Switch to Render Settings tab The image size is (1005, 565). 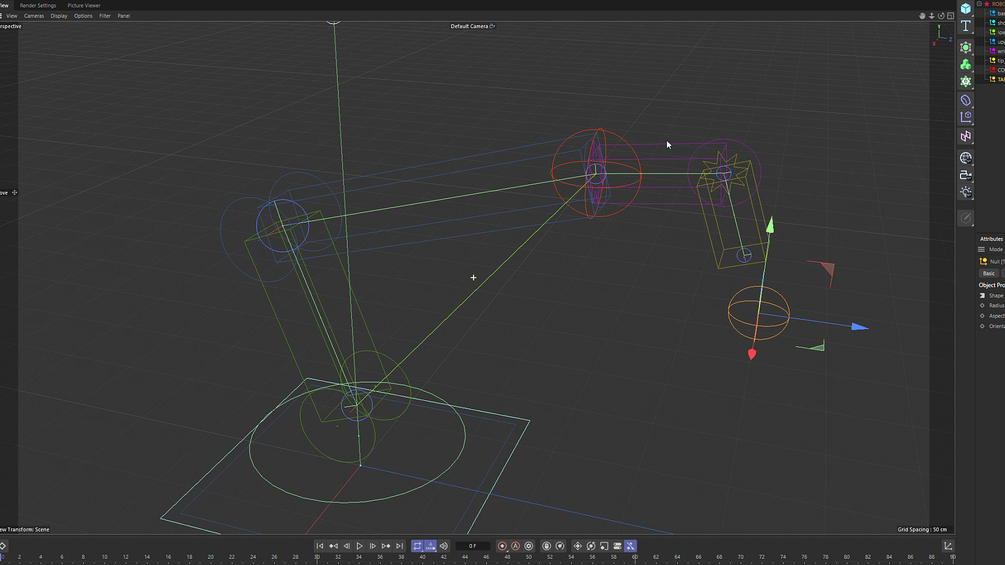point(38,5)
